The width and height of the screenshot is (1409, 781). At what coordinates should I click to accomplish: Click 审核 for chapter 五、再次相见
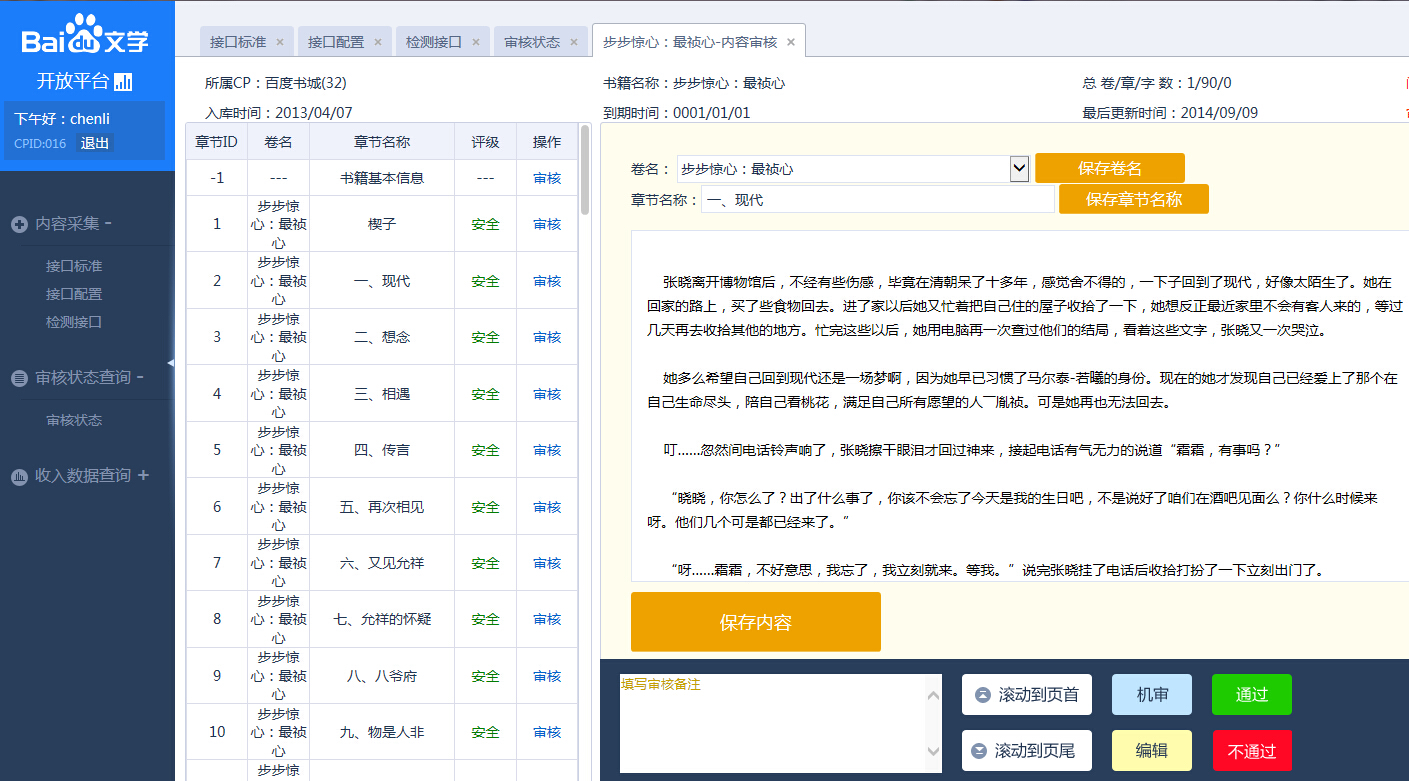(x=547, y=507)
